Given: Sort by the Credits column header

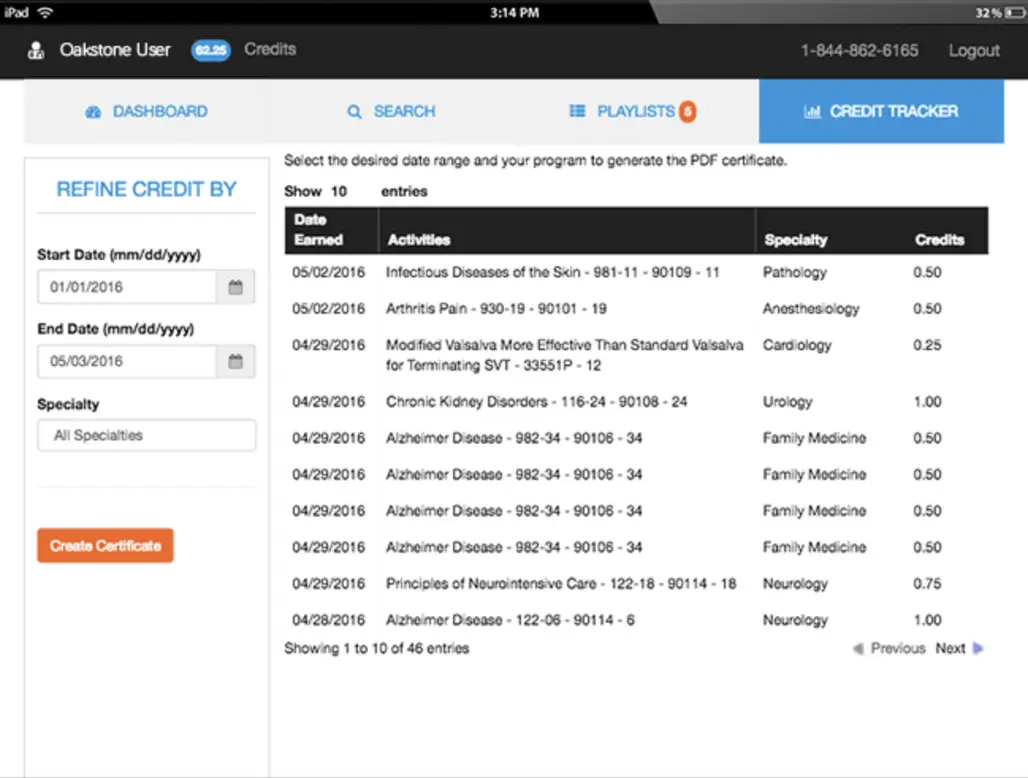Looking at the screenshot, I should (947, 230).
